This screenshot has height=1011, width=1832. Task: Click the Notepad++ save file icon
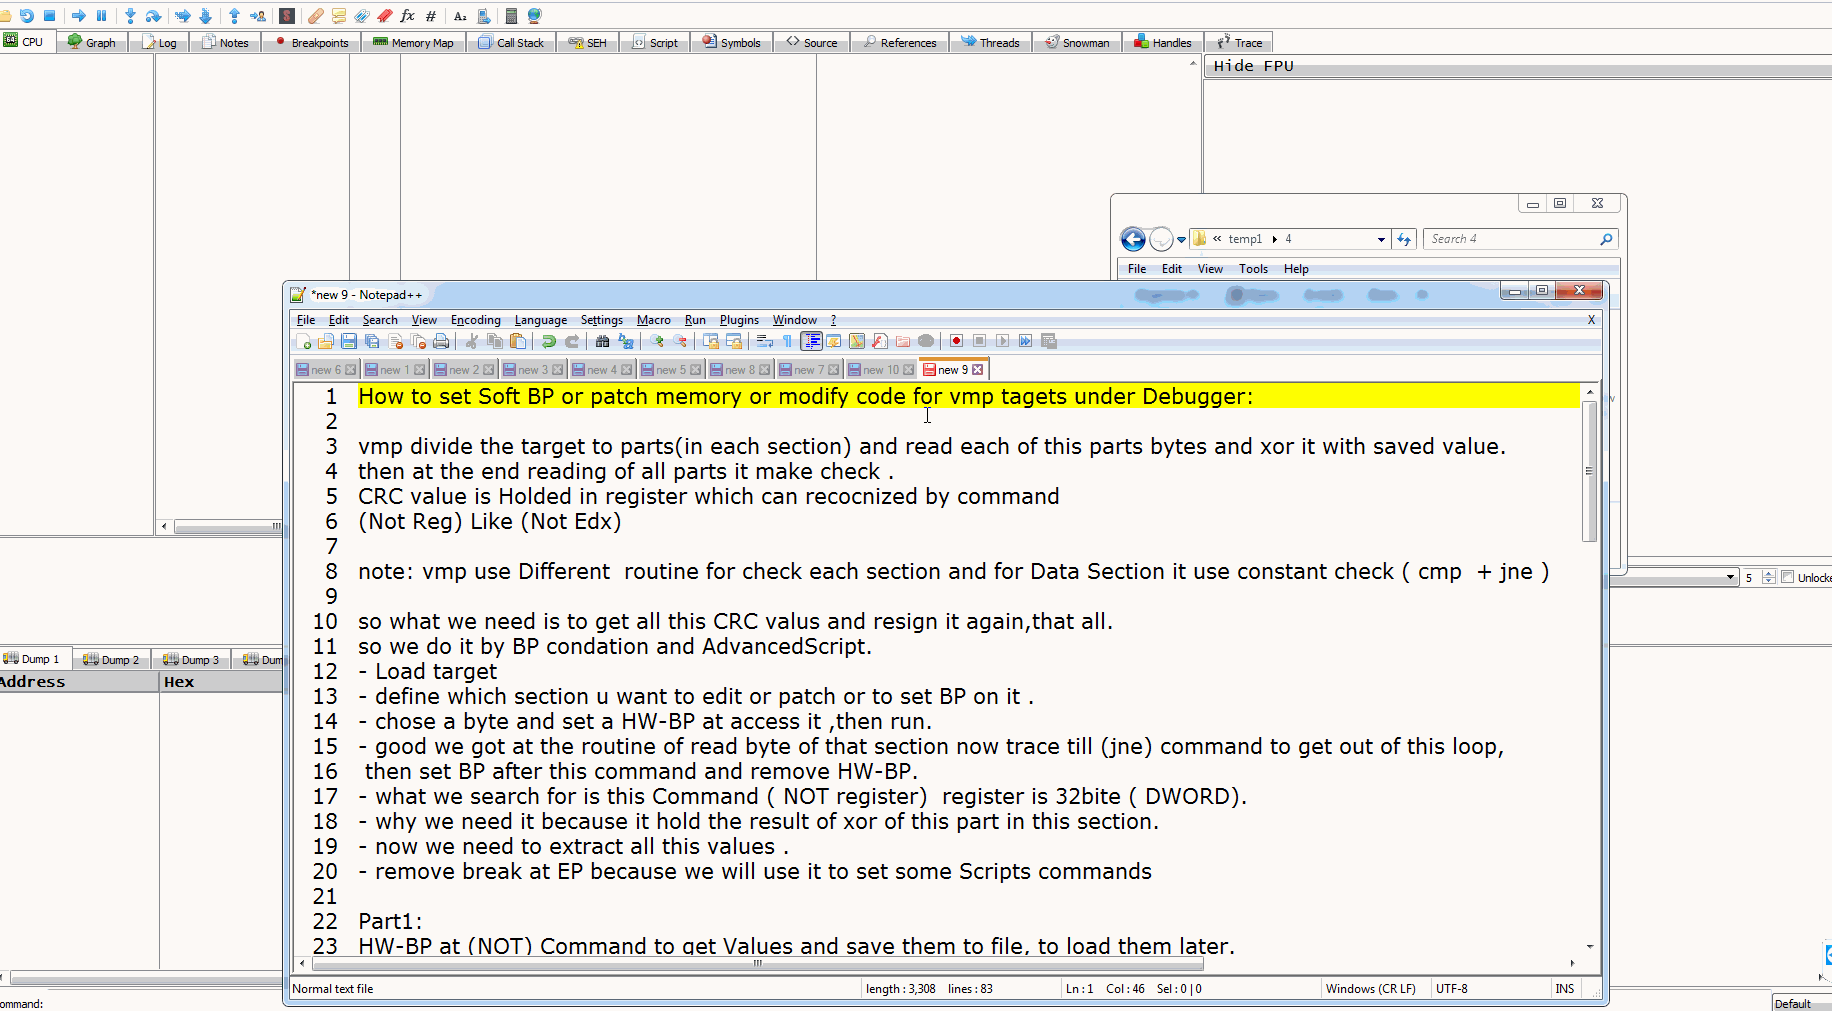point(349,341)
